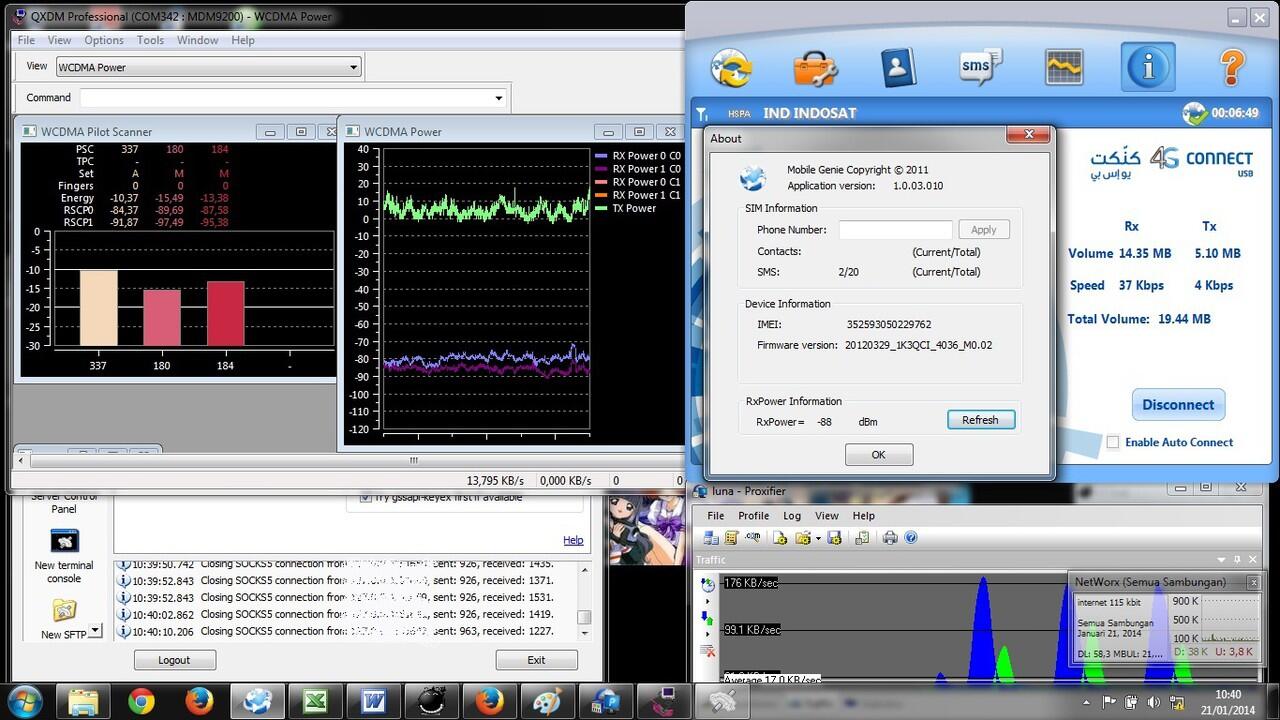
Task: Click the Proxifier print toolbar icon
Action: point(890,538)
